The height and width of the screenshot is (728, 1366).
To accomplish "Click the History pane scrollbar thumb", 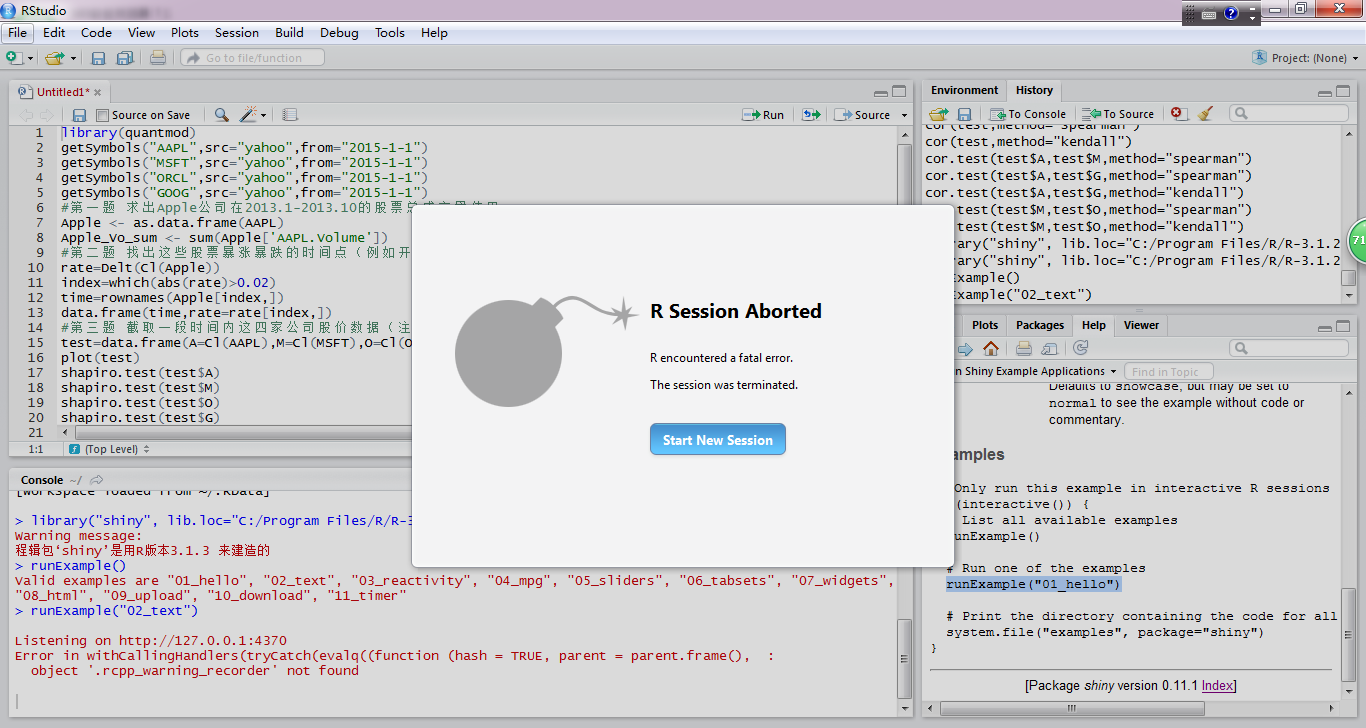I will pos(1348,278).
